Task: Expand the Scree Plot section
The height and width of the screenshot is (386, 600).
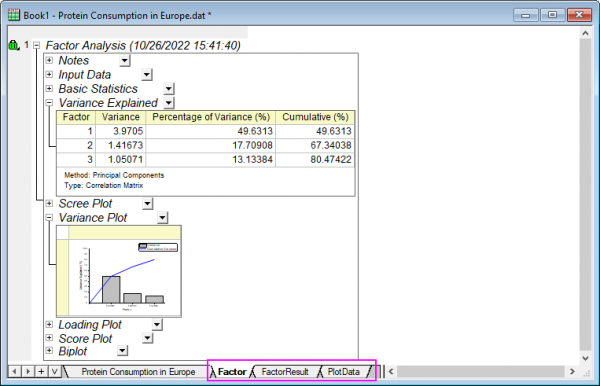Action: pos(49,203)
